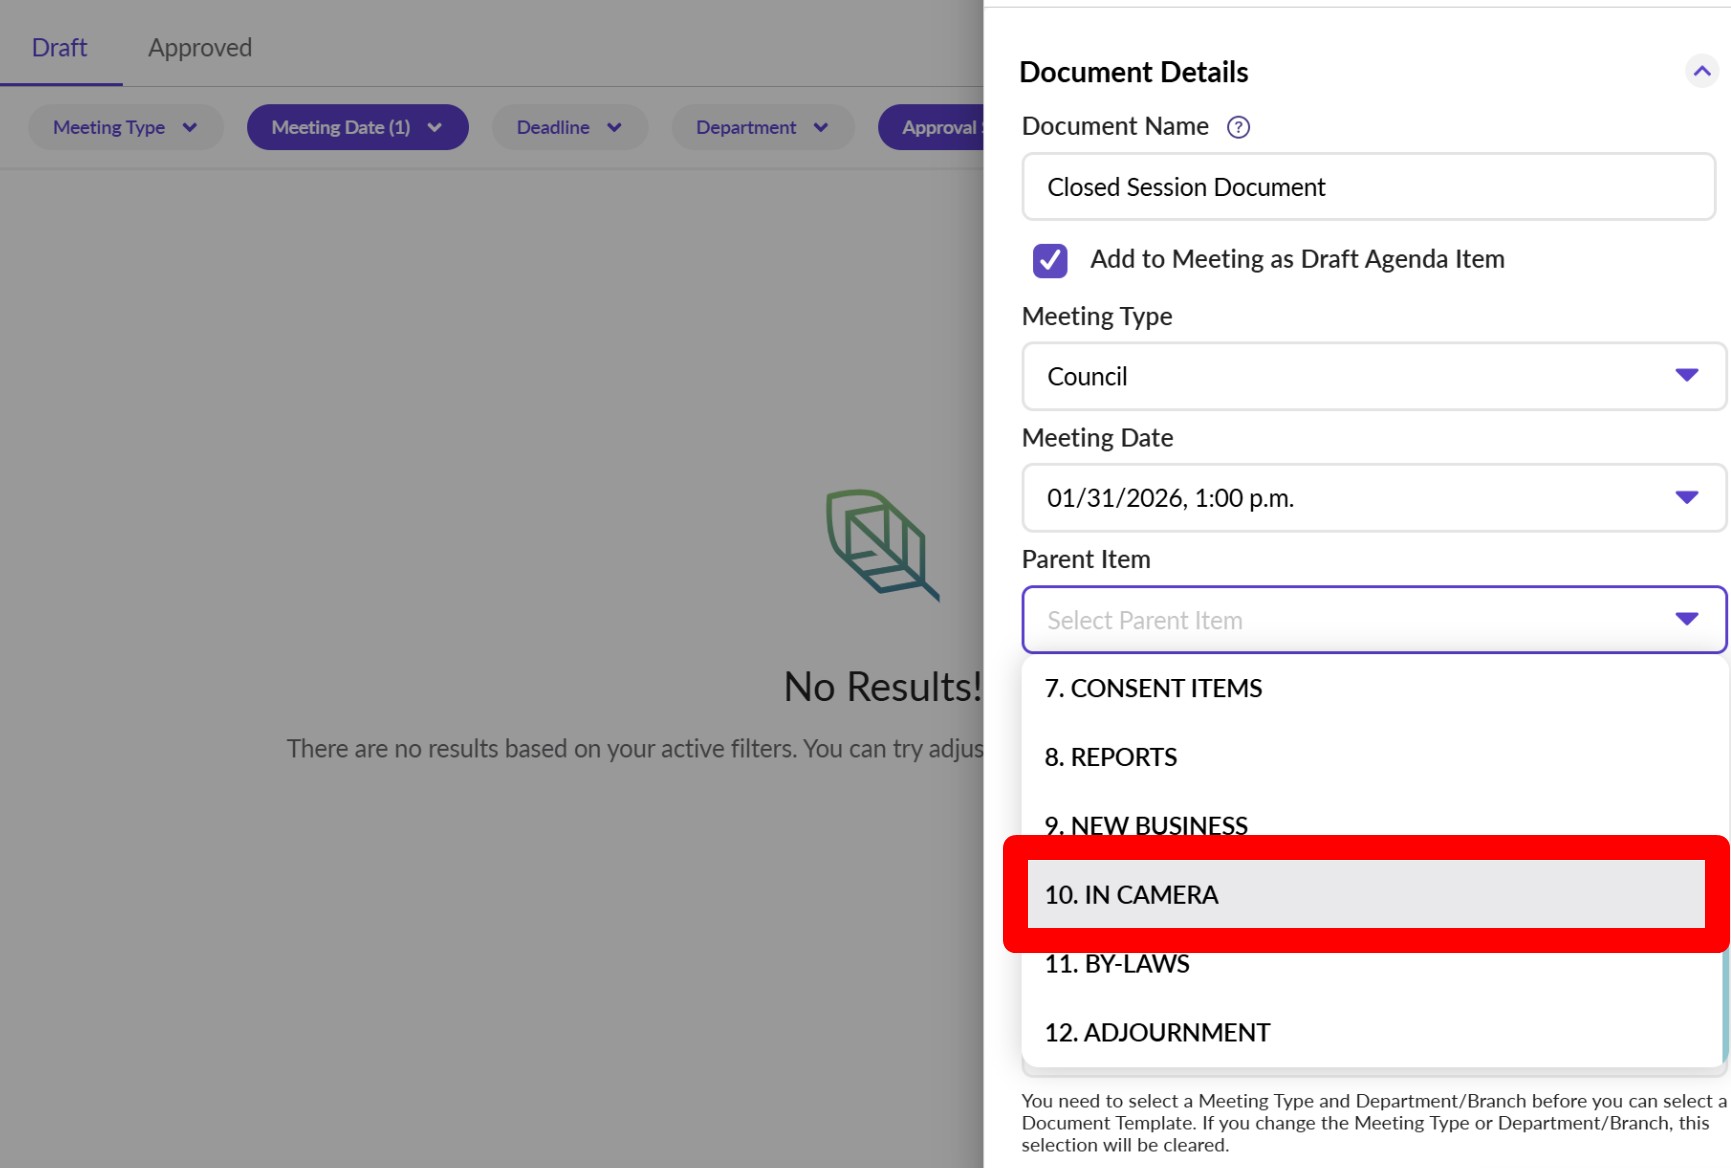Open the Meeting Type filter
Image resolution: width=1731 pixels, height=1168 pixels.
click(125, 128)
